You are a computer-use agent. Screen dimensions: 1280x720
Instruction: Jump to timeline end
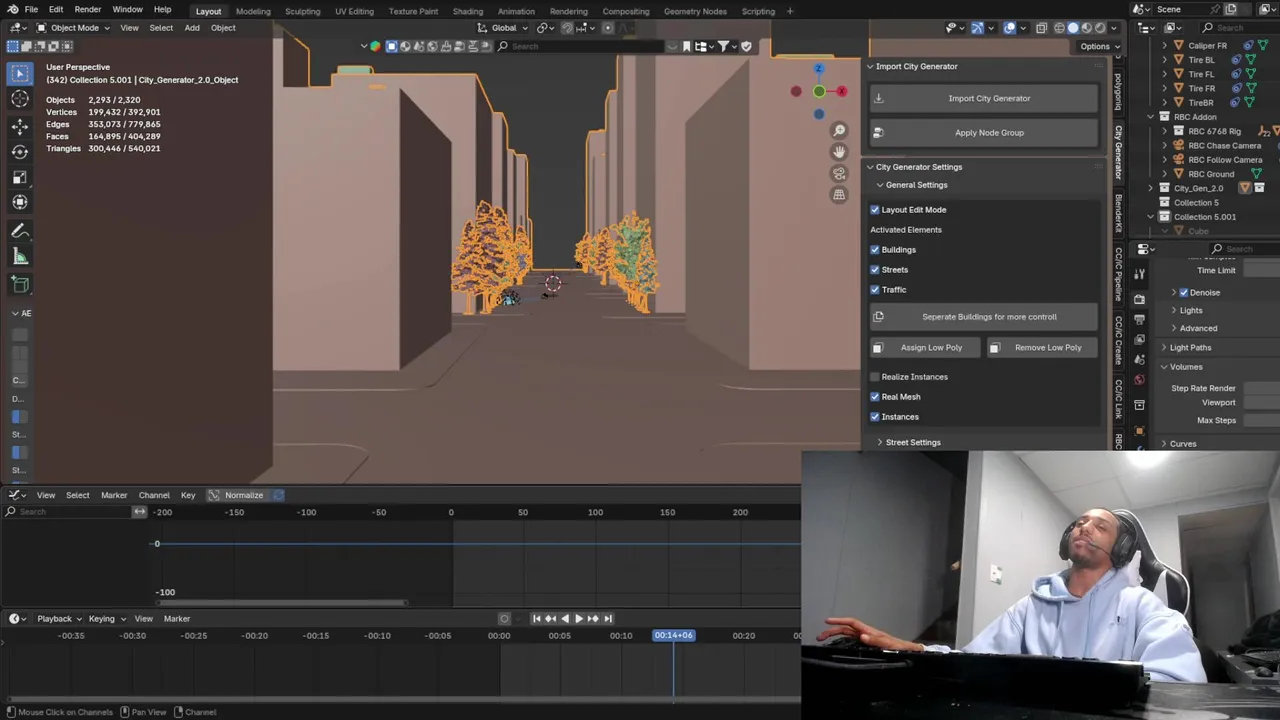point(607,619)
